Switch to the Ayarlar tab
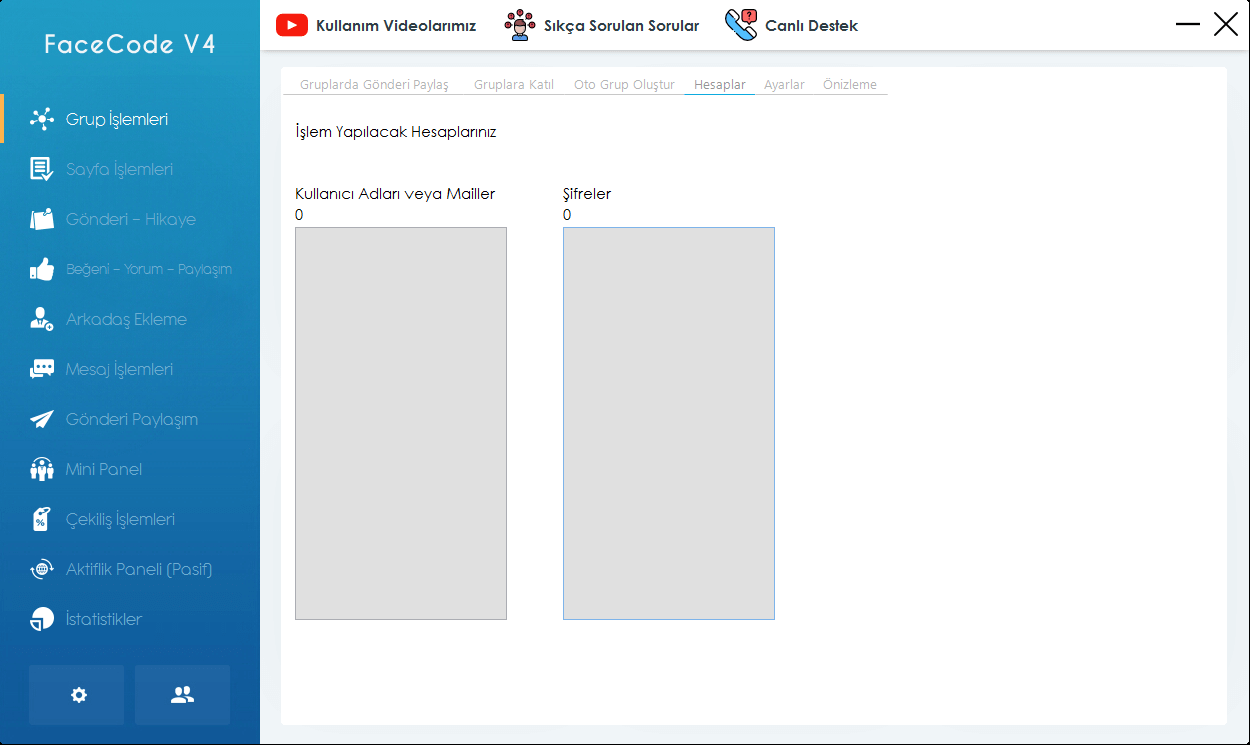This screenshot has width=1250, height=745. [784, 85]
